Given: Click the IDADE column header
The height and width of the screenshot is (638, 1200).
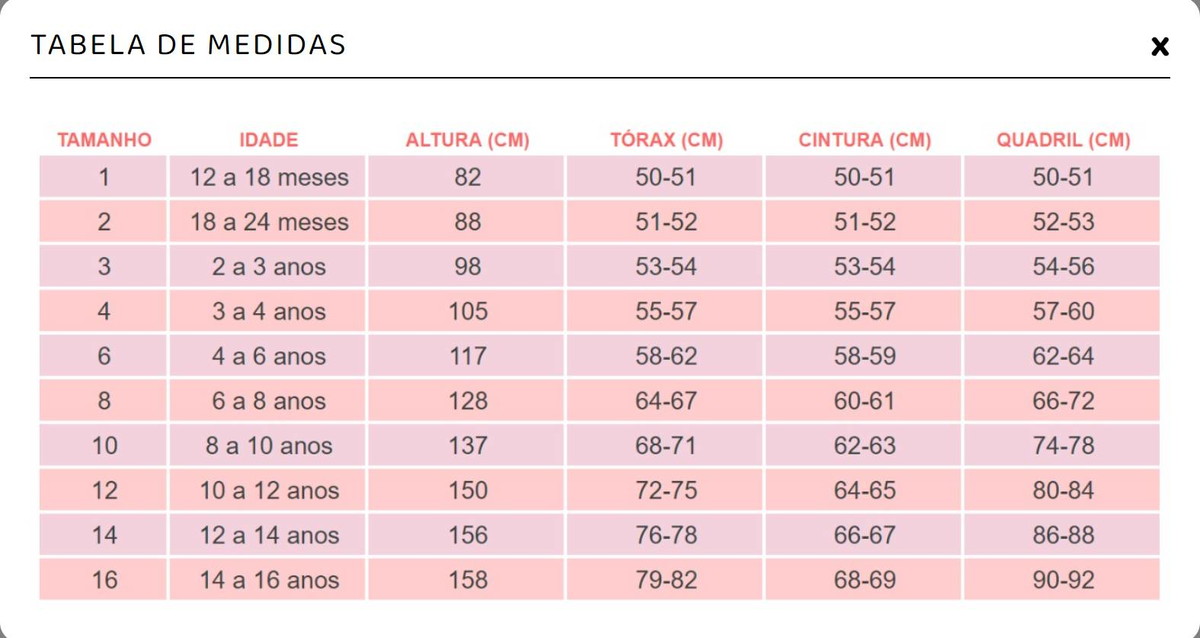Looking at the screenshot, I should coord(269,140).
